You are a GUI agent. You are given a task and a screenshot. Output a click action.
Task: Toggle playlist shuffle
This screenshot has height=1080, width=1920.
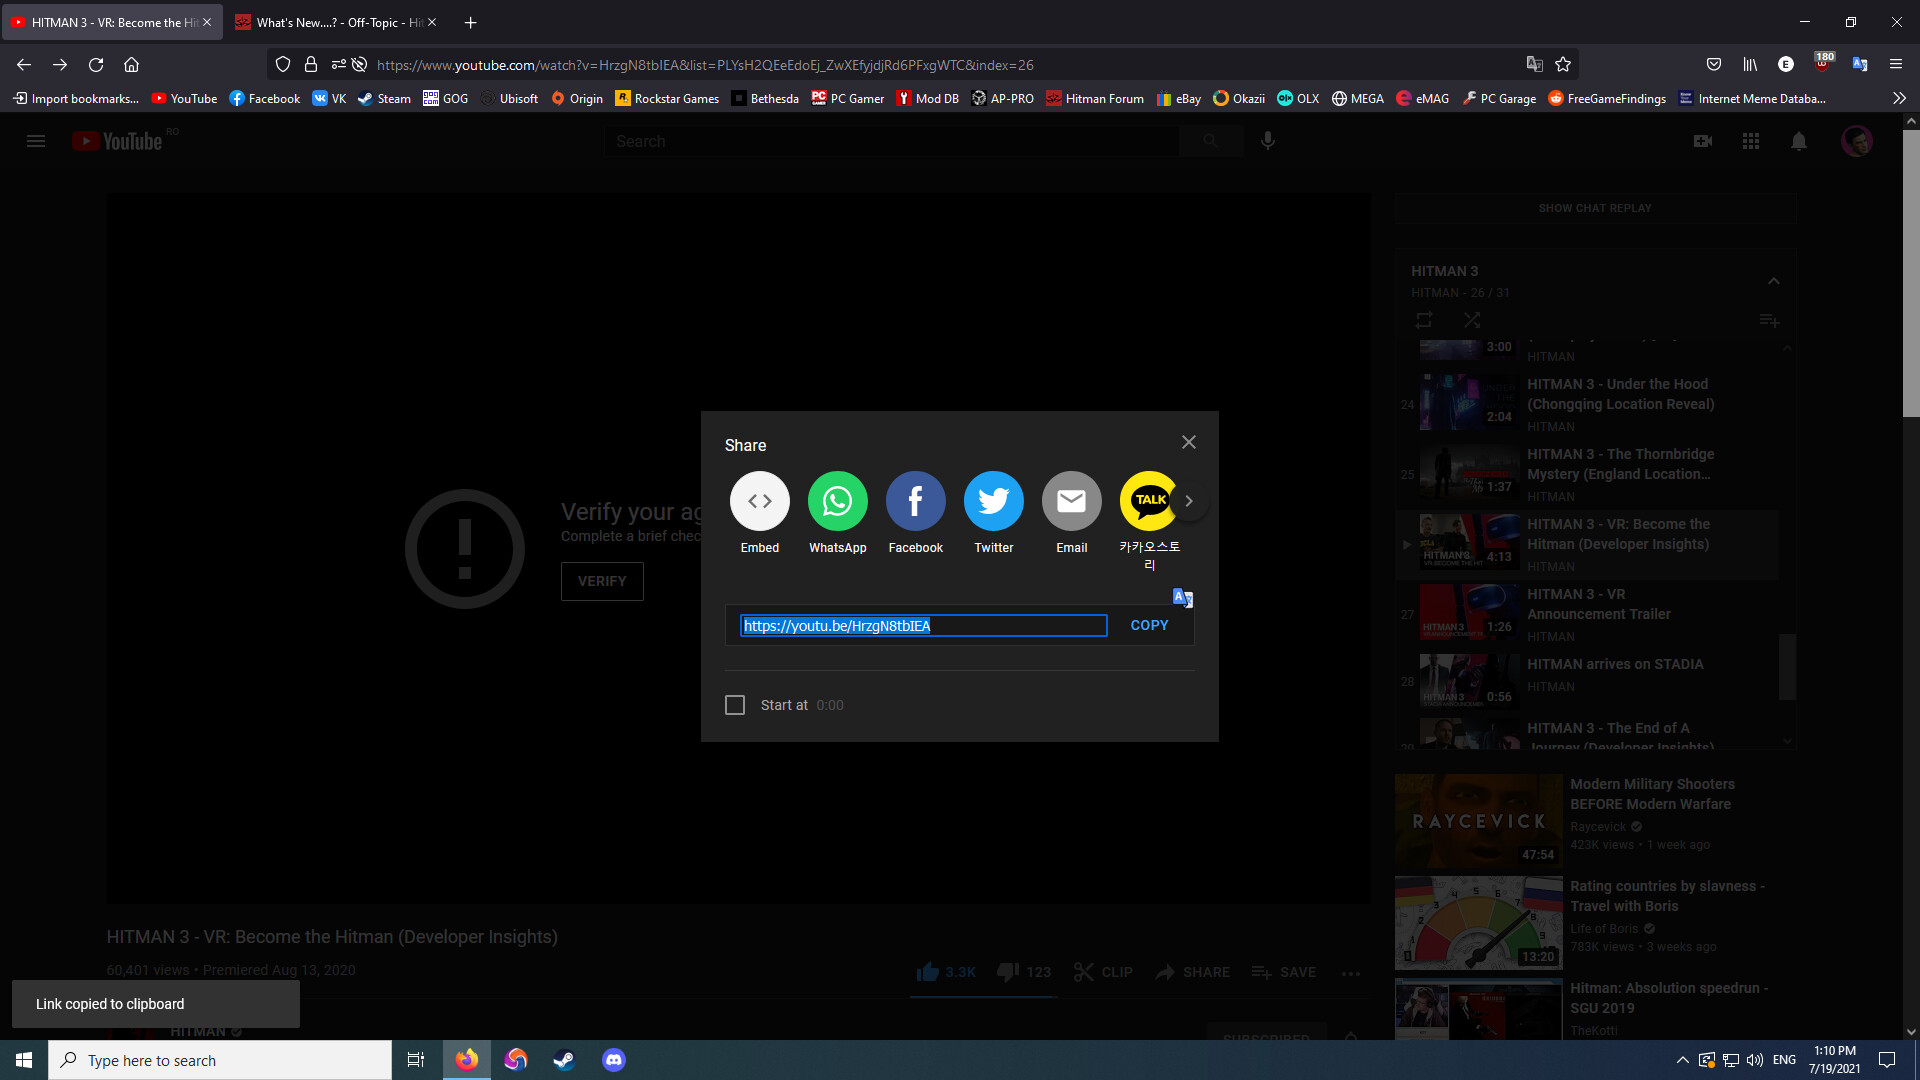coord(1472,320)
